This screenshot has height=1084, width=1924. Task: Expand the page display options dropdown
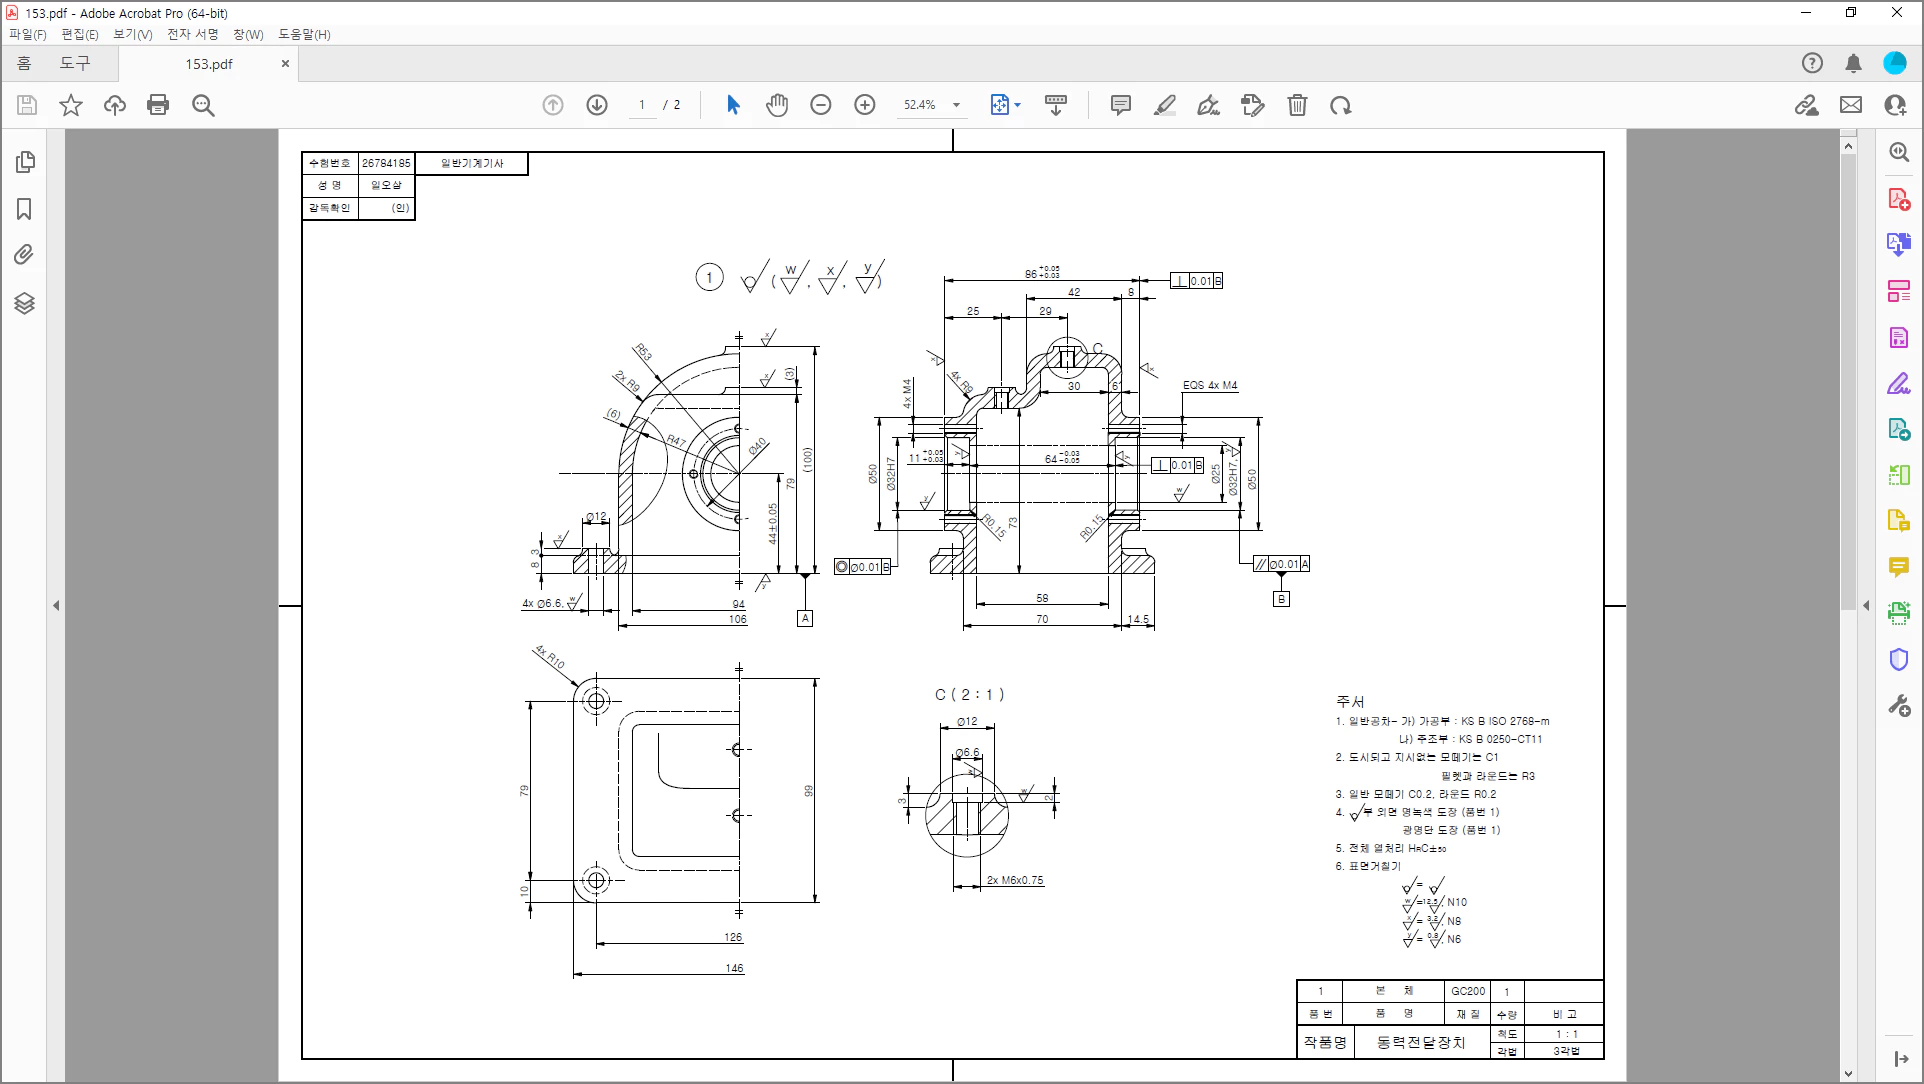point(1017,104)
